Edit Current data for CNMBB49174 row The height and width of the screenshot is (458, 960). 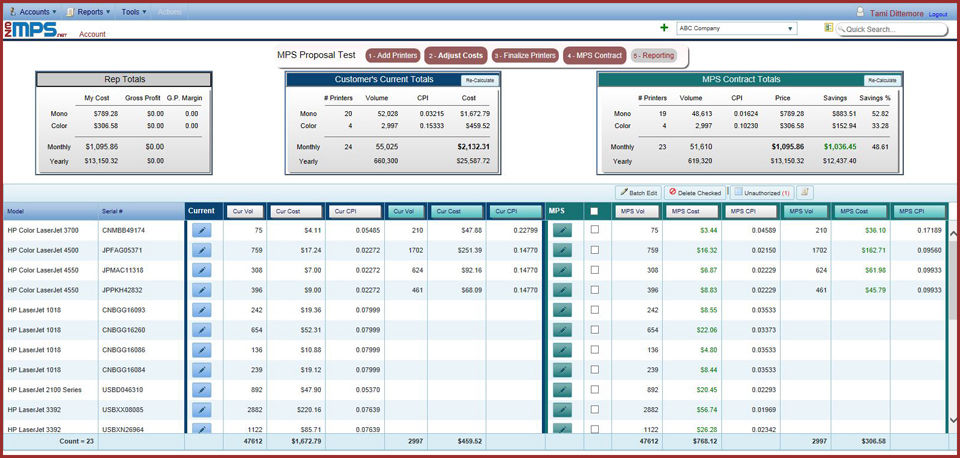click(201, 230)
